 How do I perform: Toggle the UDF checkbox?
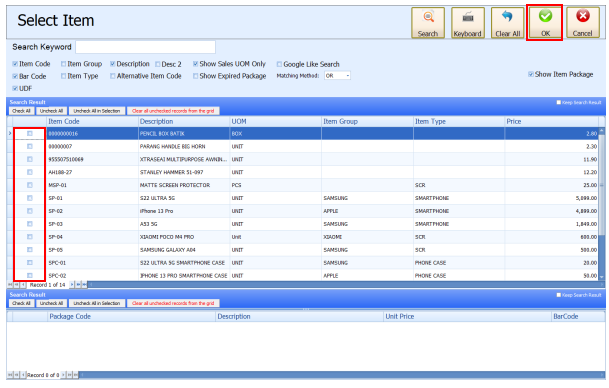[x=15, y=89]
